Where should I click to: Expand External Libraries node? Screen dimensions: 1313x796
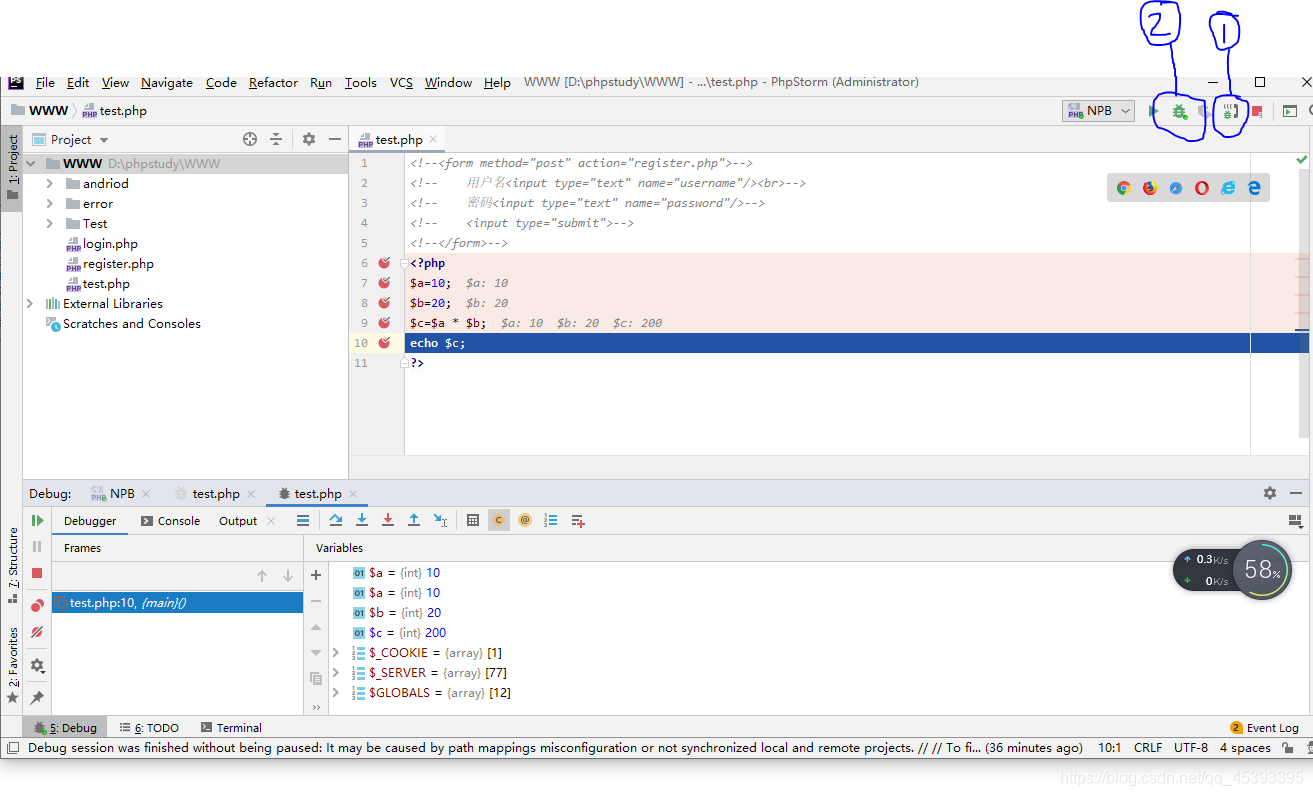(31, 304)
